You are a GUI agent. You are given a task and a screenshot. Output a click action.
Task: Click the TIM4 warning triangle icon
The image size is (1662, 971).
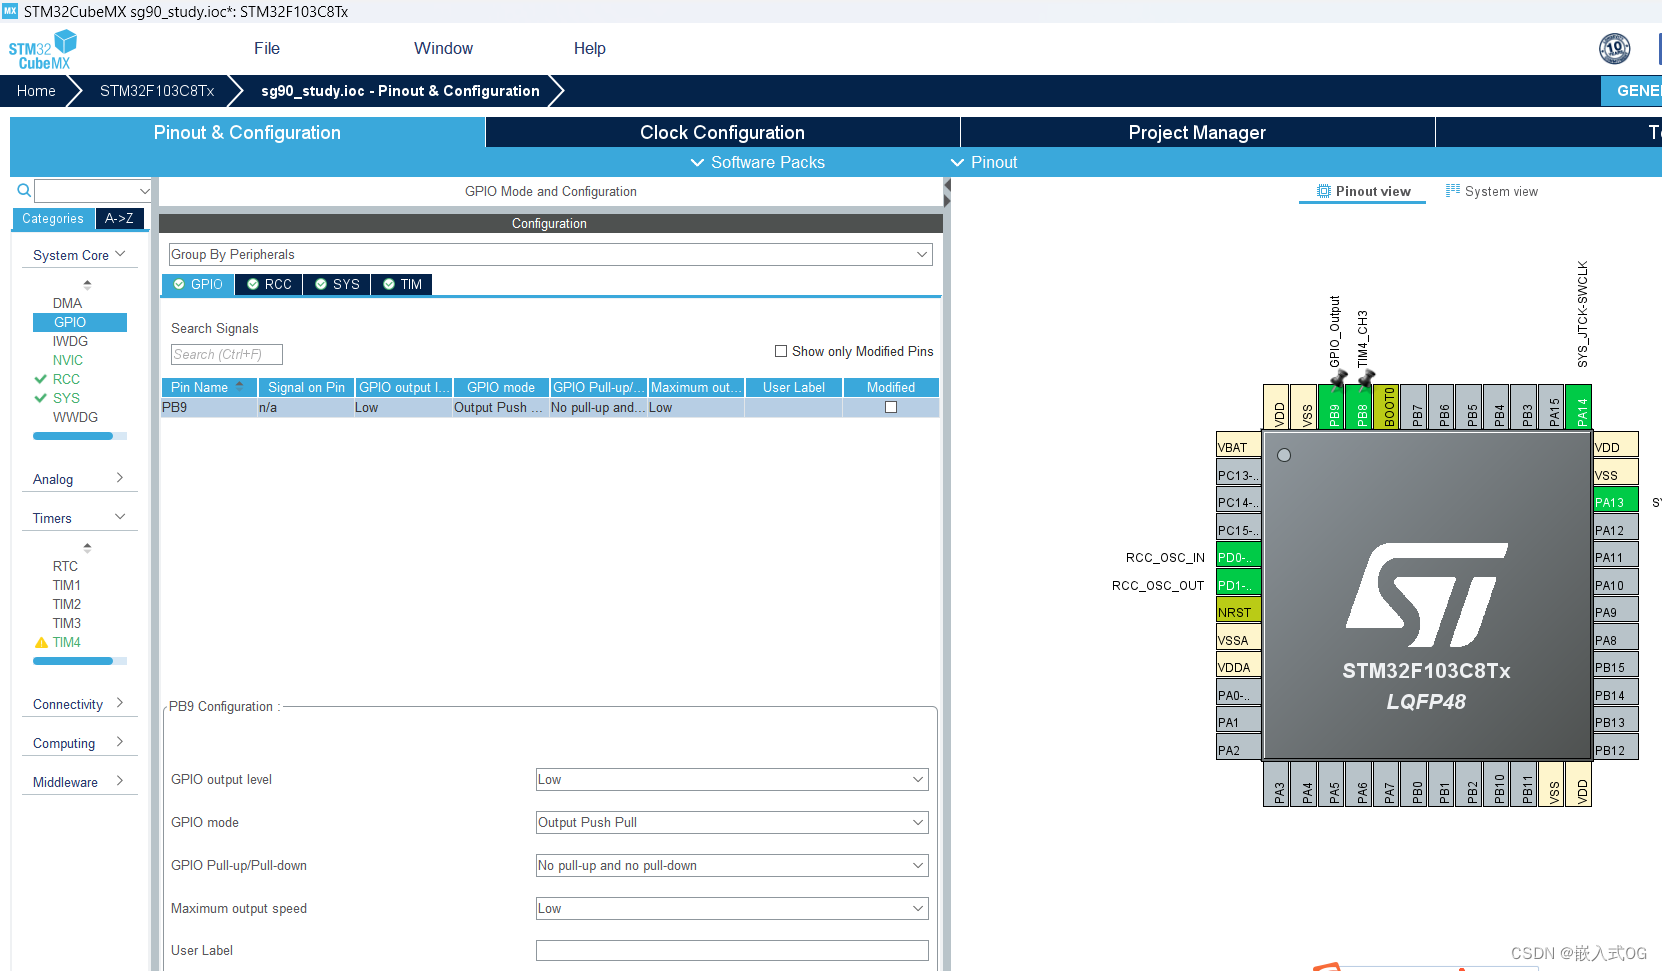coord(41,642)
